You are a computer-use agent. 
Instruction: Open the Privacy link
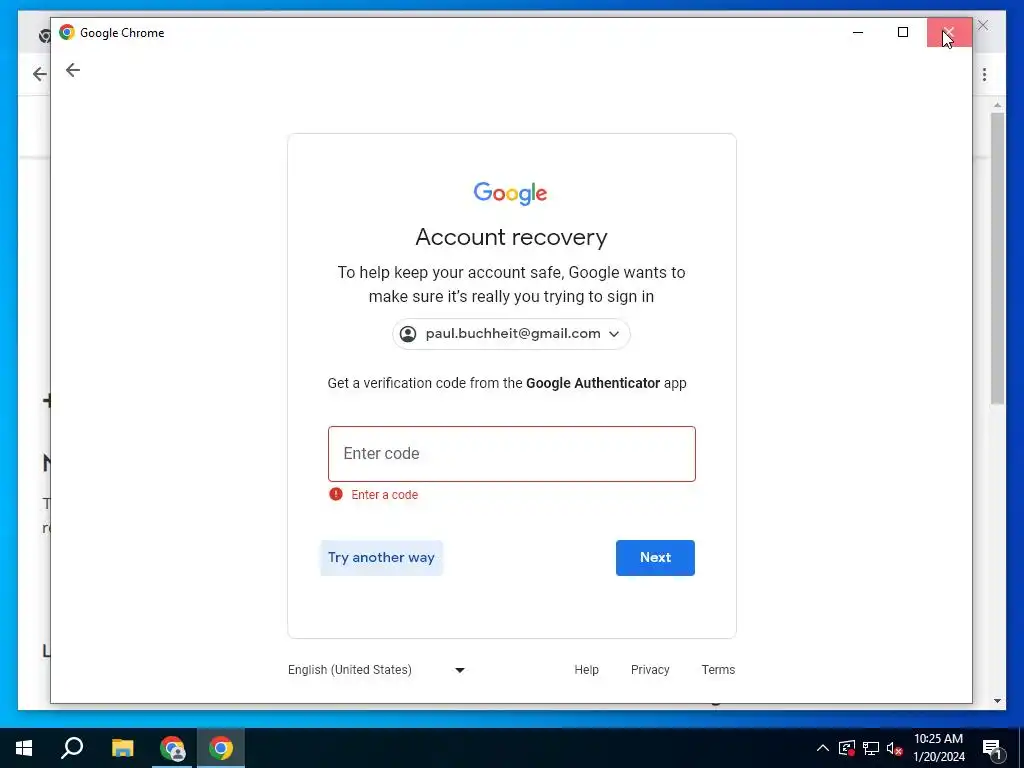650,670
